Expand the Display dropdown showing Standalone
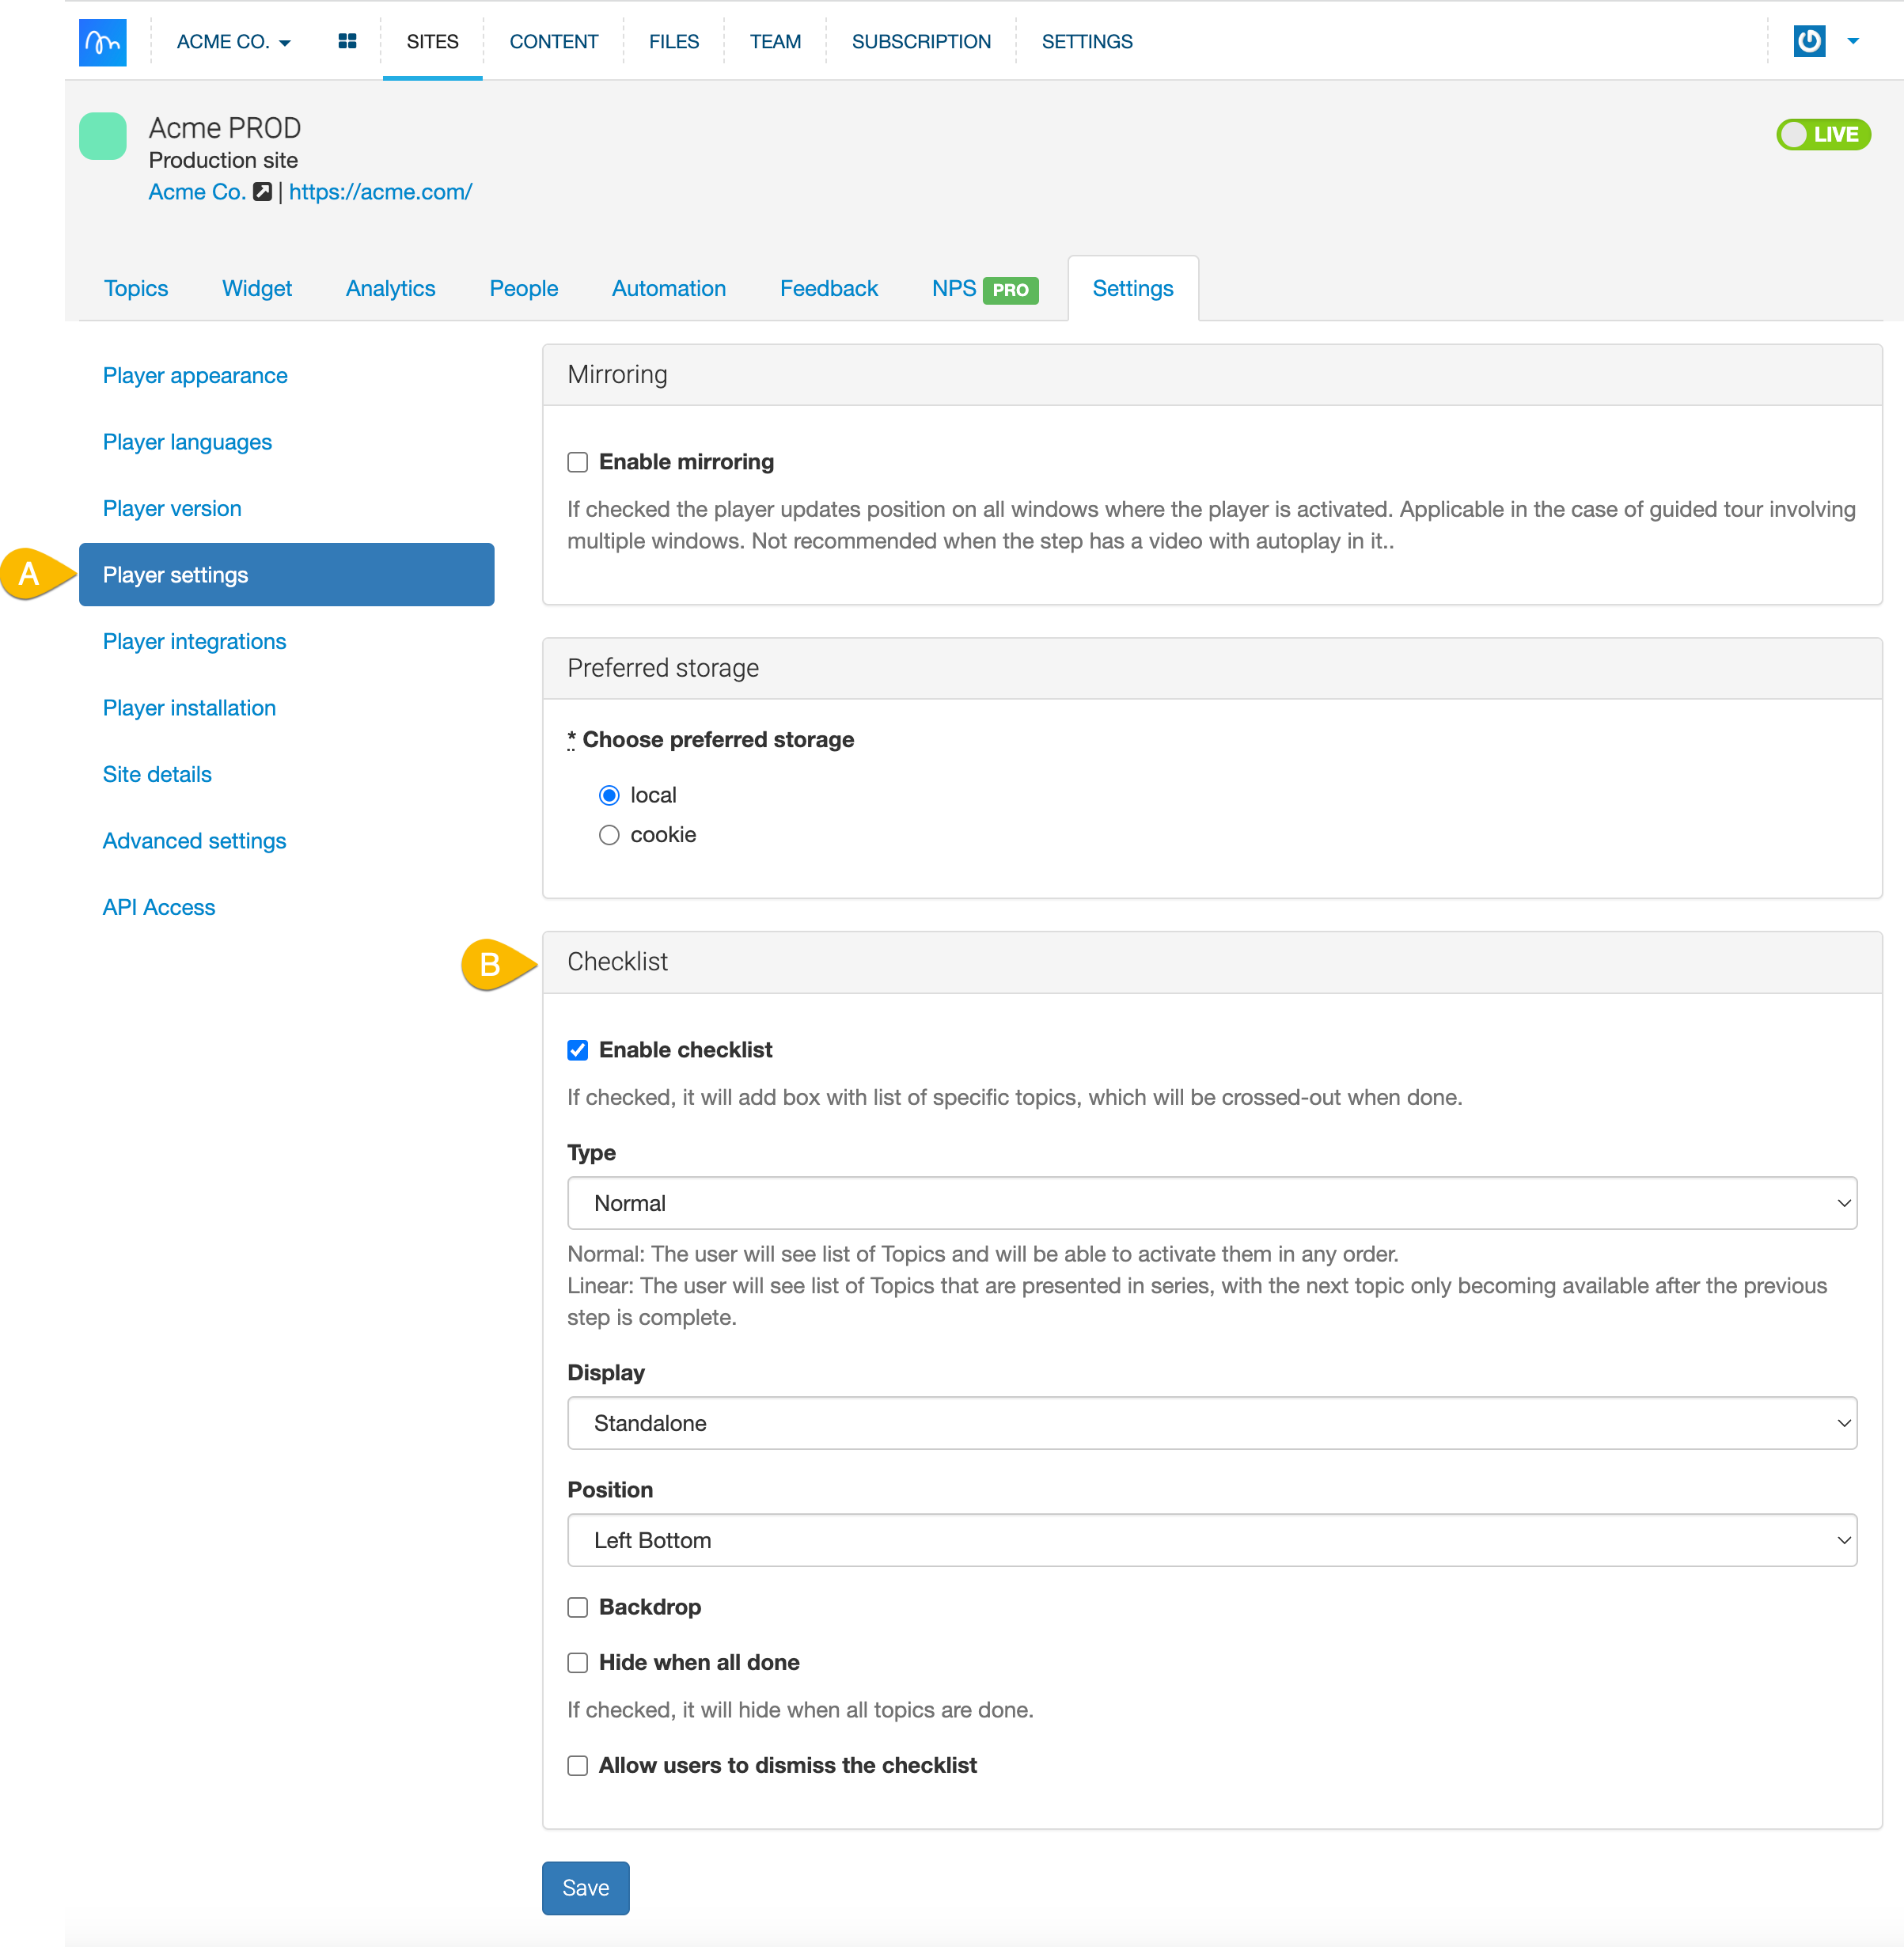This screenshot has height=1947, width=1904. [x=1211, y=1423]
